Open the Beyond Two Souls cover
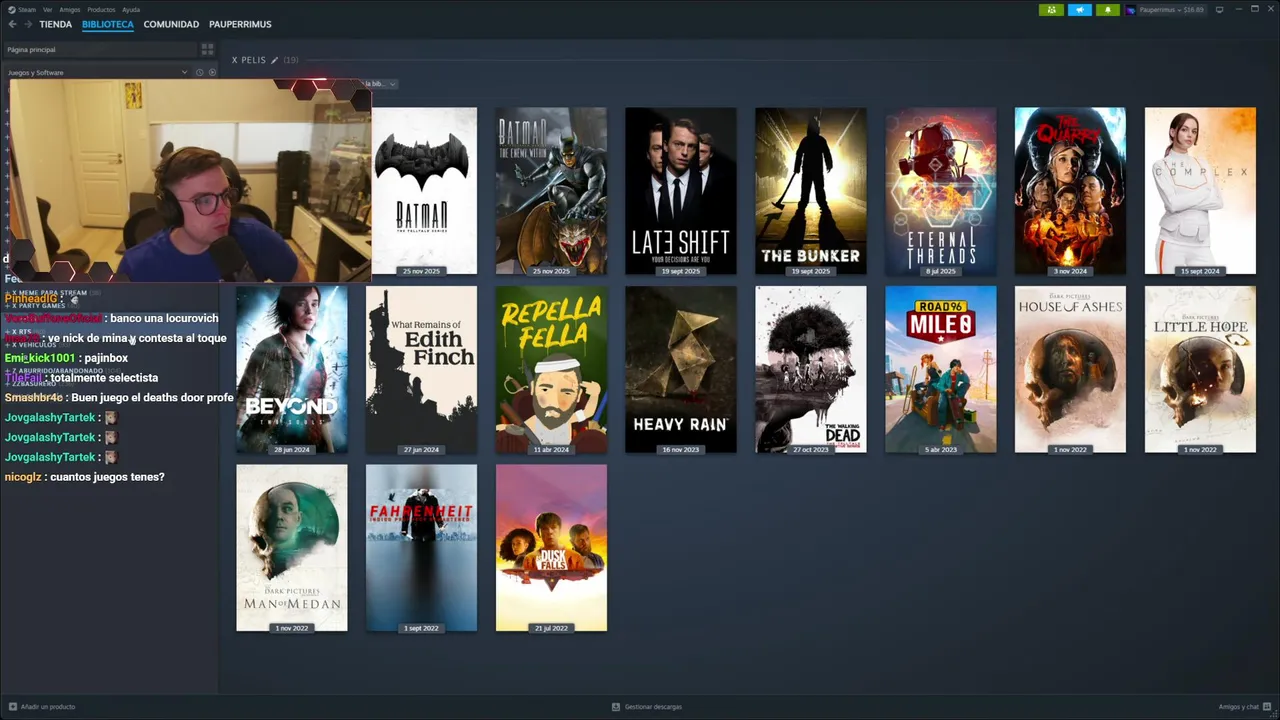This screenshot has width=1280, height=720. coord(292,370)
